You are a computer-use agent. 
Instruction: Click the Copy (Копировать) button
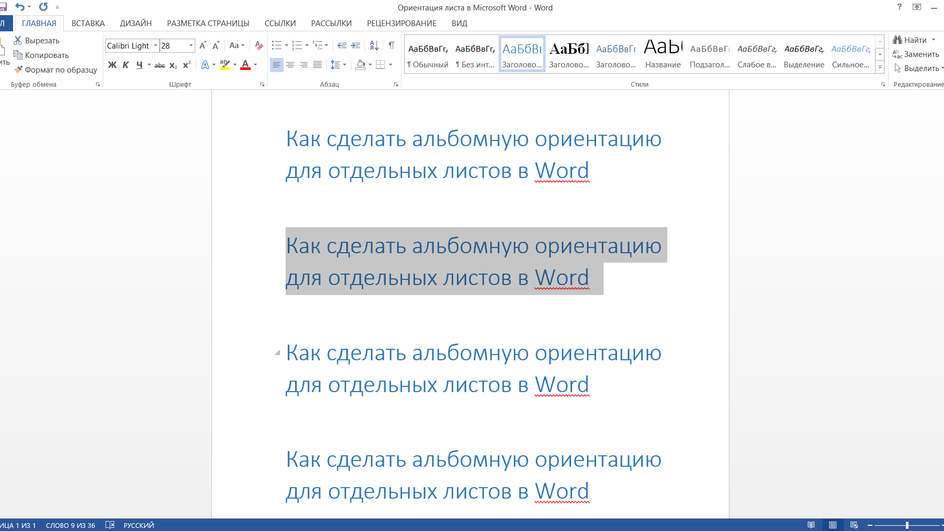click(x=41, y=55)
